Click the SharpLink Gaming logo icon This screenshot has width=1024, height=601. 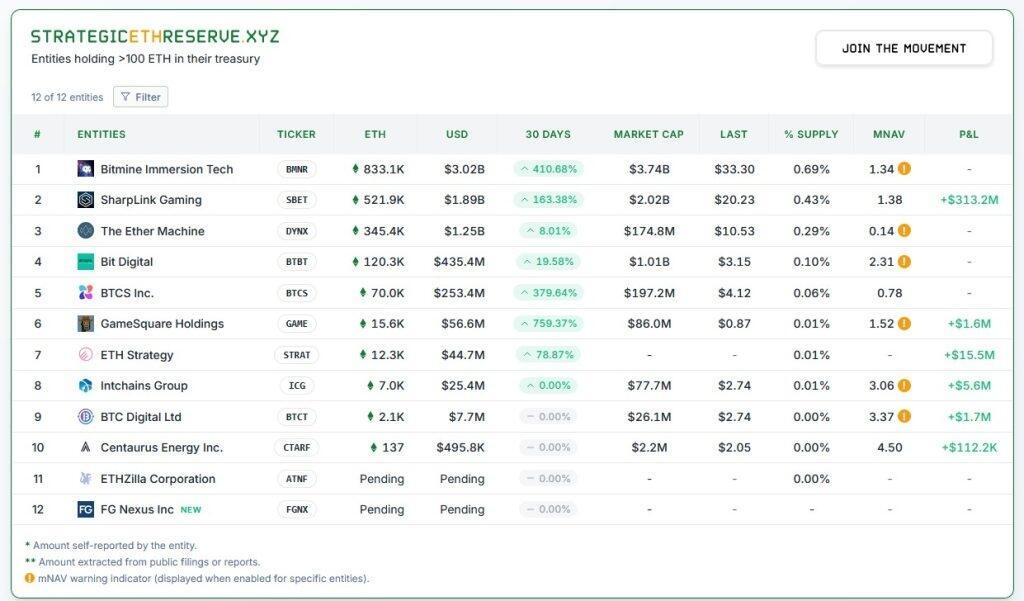(x=85, y=200)
